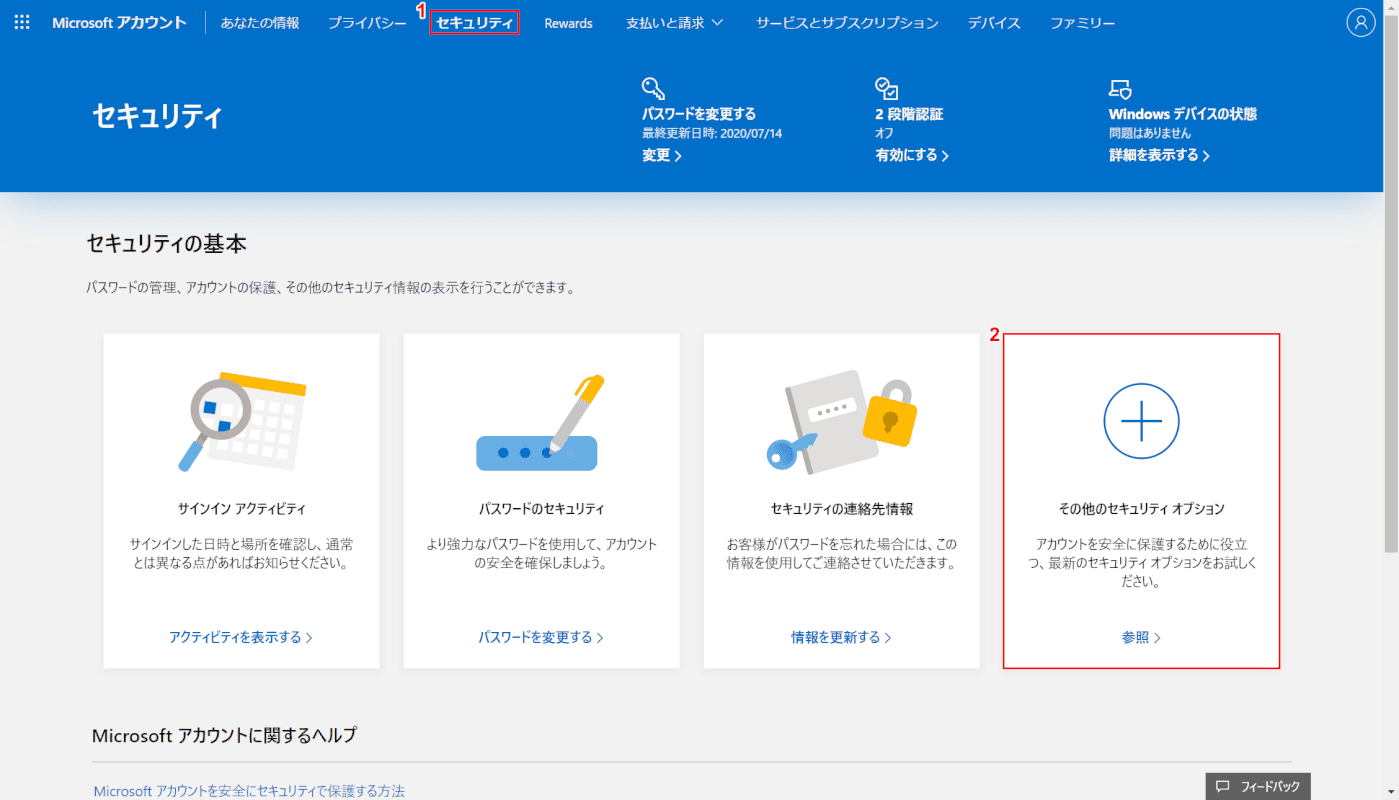Open the Rewards tab
1399x800 pixels.
click(568, 22)
